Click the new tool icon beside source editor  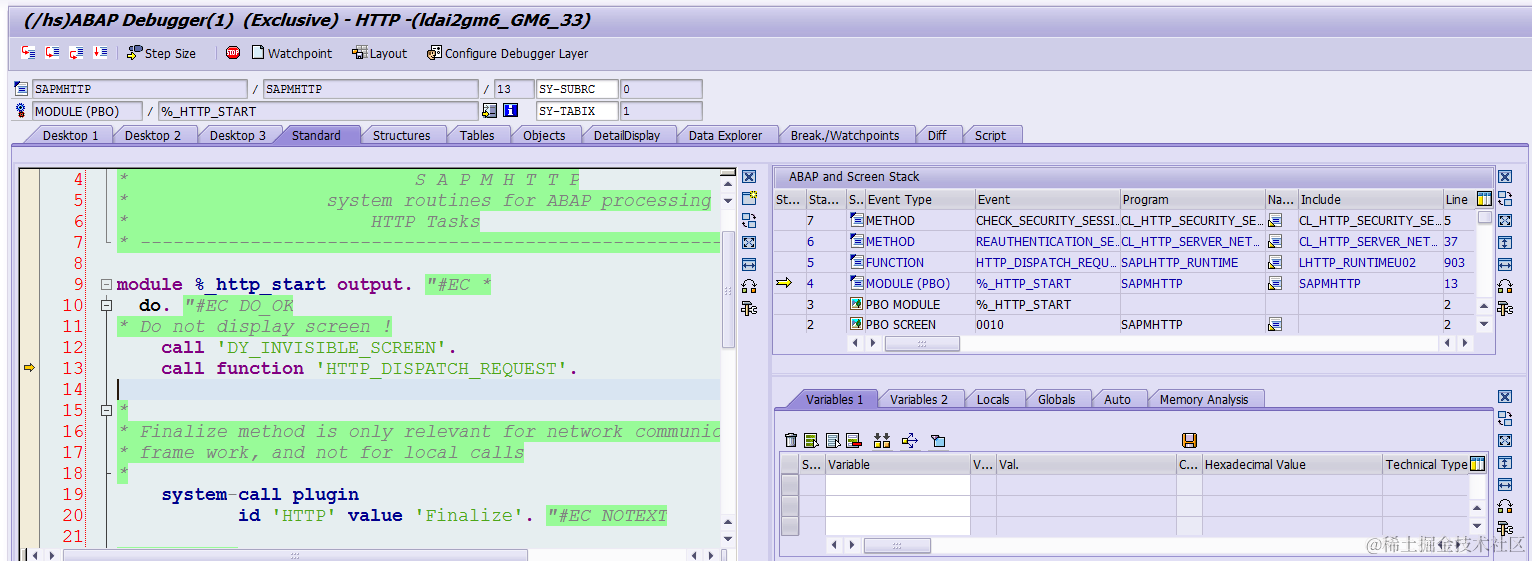[x=749, y=198]
